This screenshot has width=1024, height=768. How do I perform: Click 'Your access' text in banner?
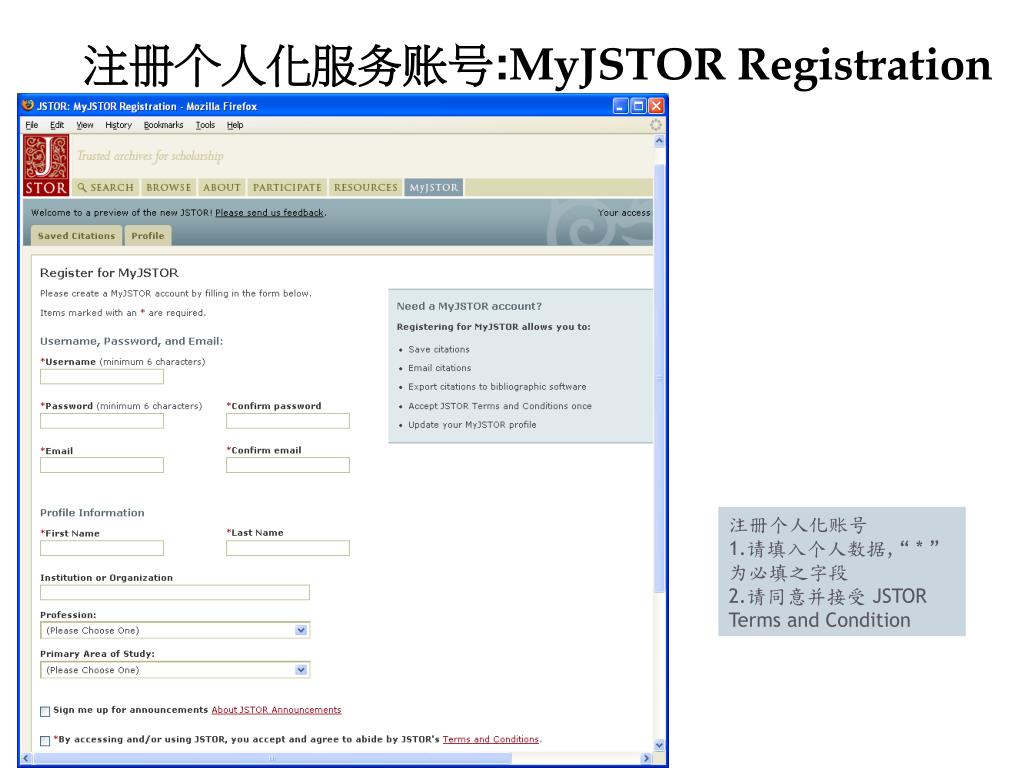(x=624, y=213)
